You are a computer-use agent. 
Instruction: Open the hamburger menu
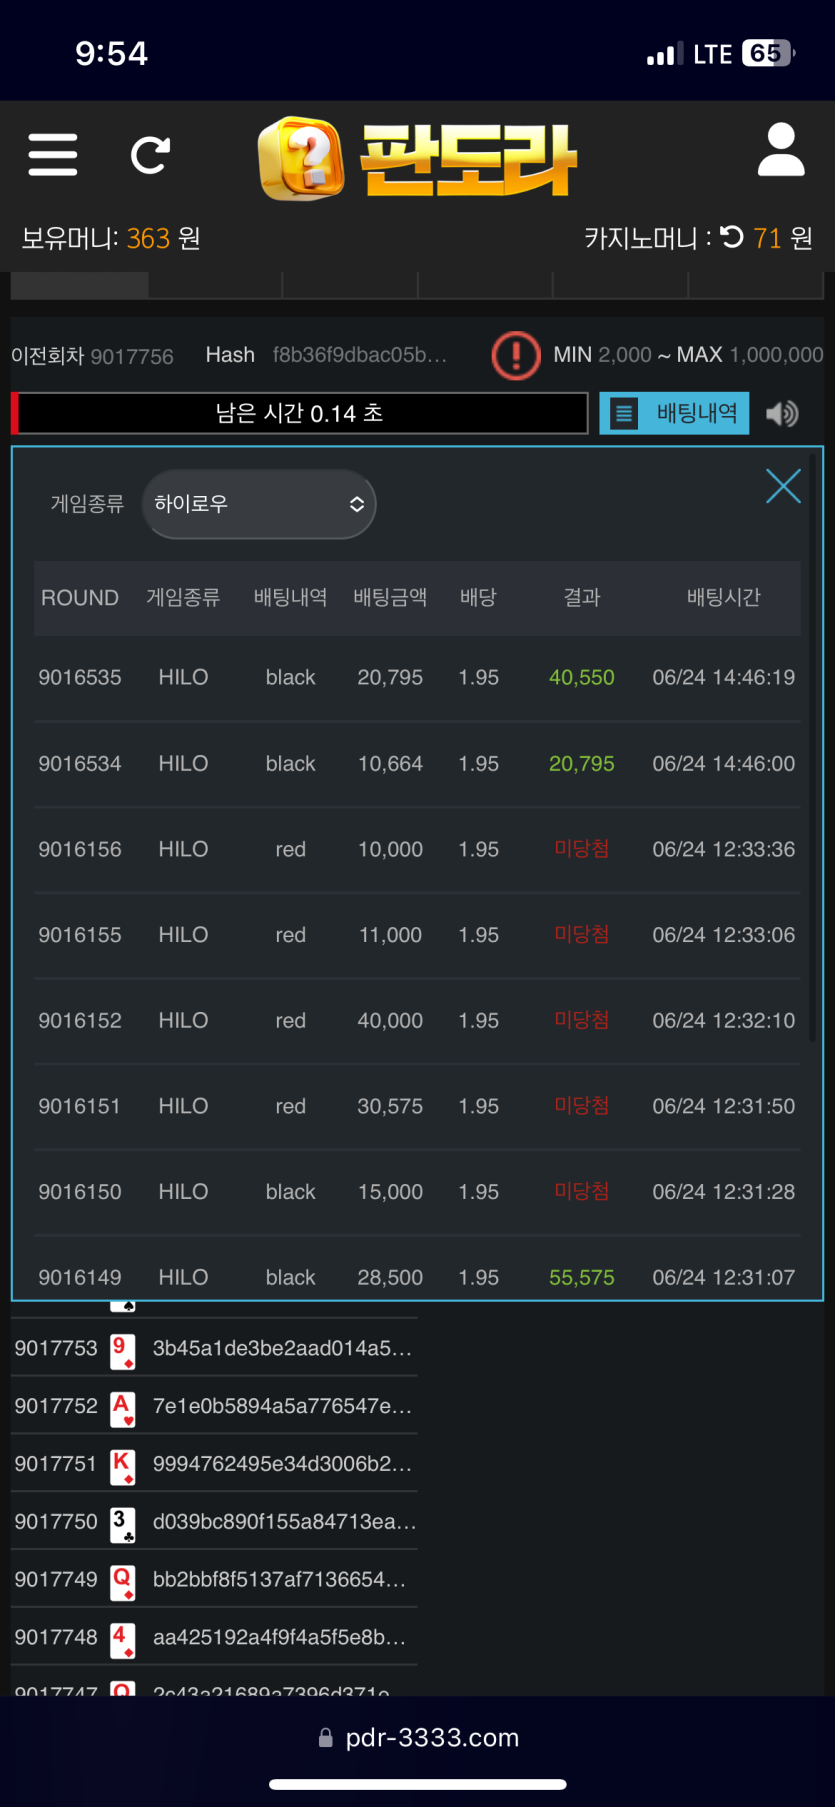[53, 154]
